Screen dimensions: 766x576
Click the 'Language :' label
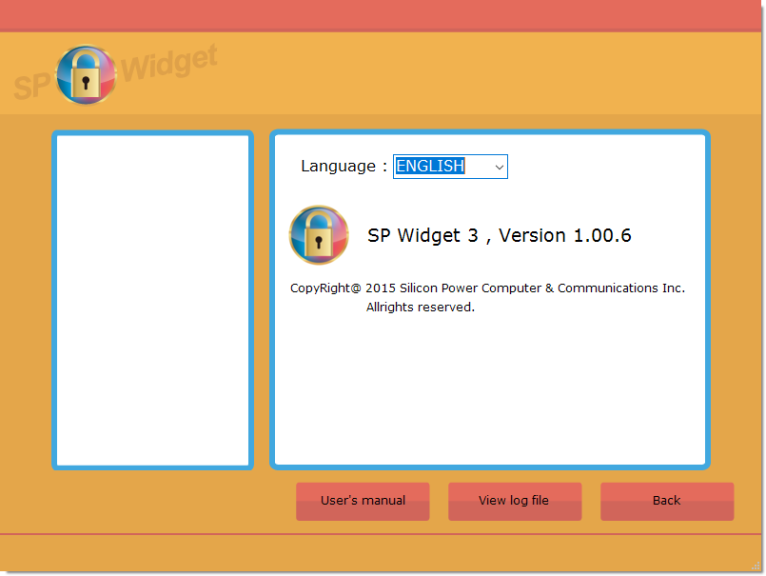click(x=344, y=167)
